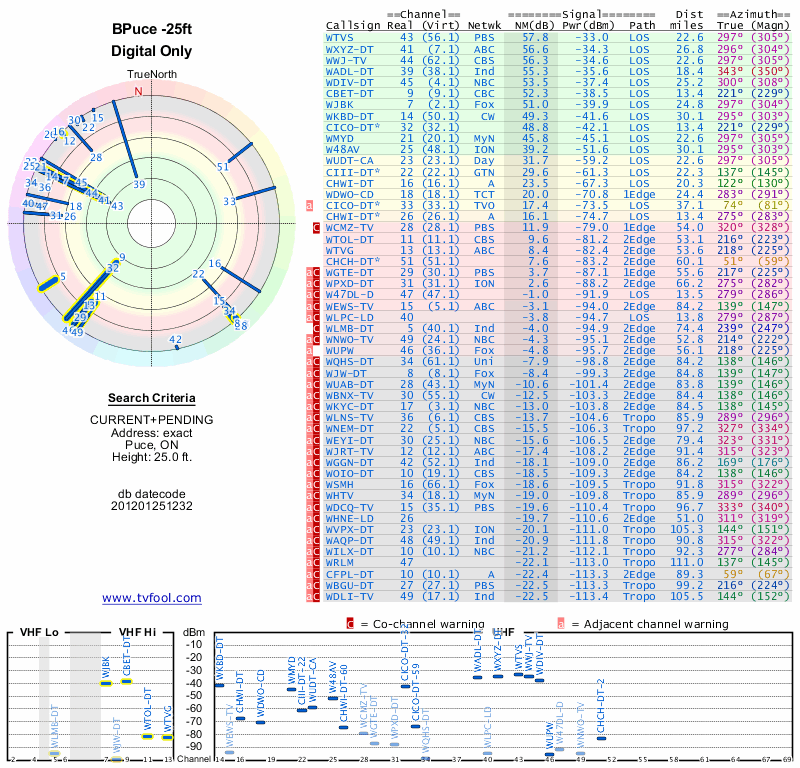Click the WJBK bar in VHF Hi chart

click(106, 682)
